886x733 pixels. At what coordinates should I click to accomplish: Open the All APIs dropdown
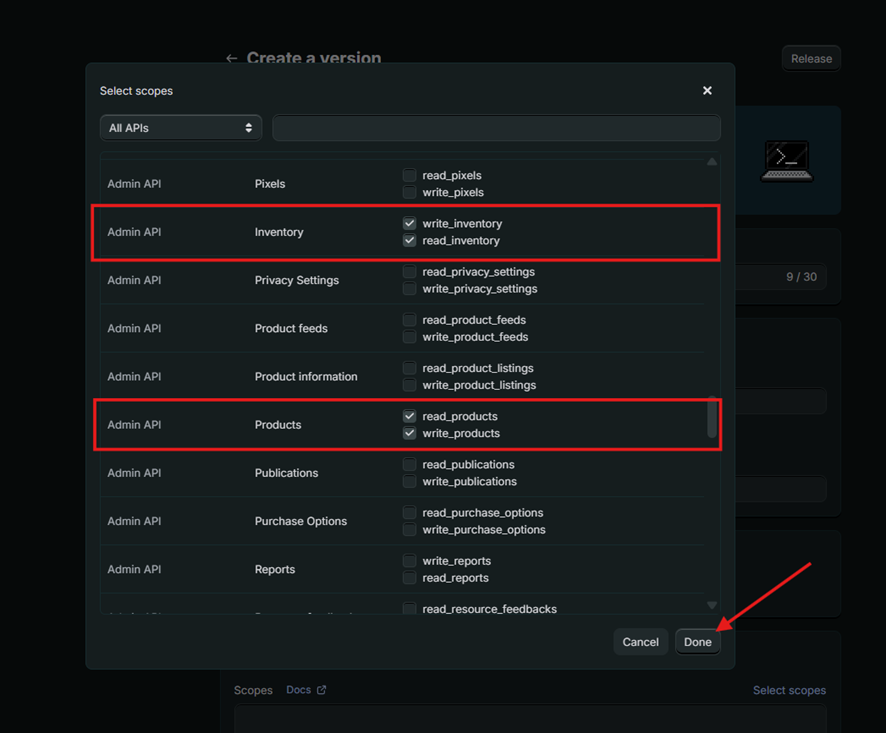click(x=181, y=128)
